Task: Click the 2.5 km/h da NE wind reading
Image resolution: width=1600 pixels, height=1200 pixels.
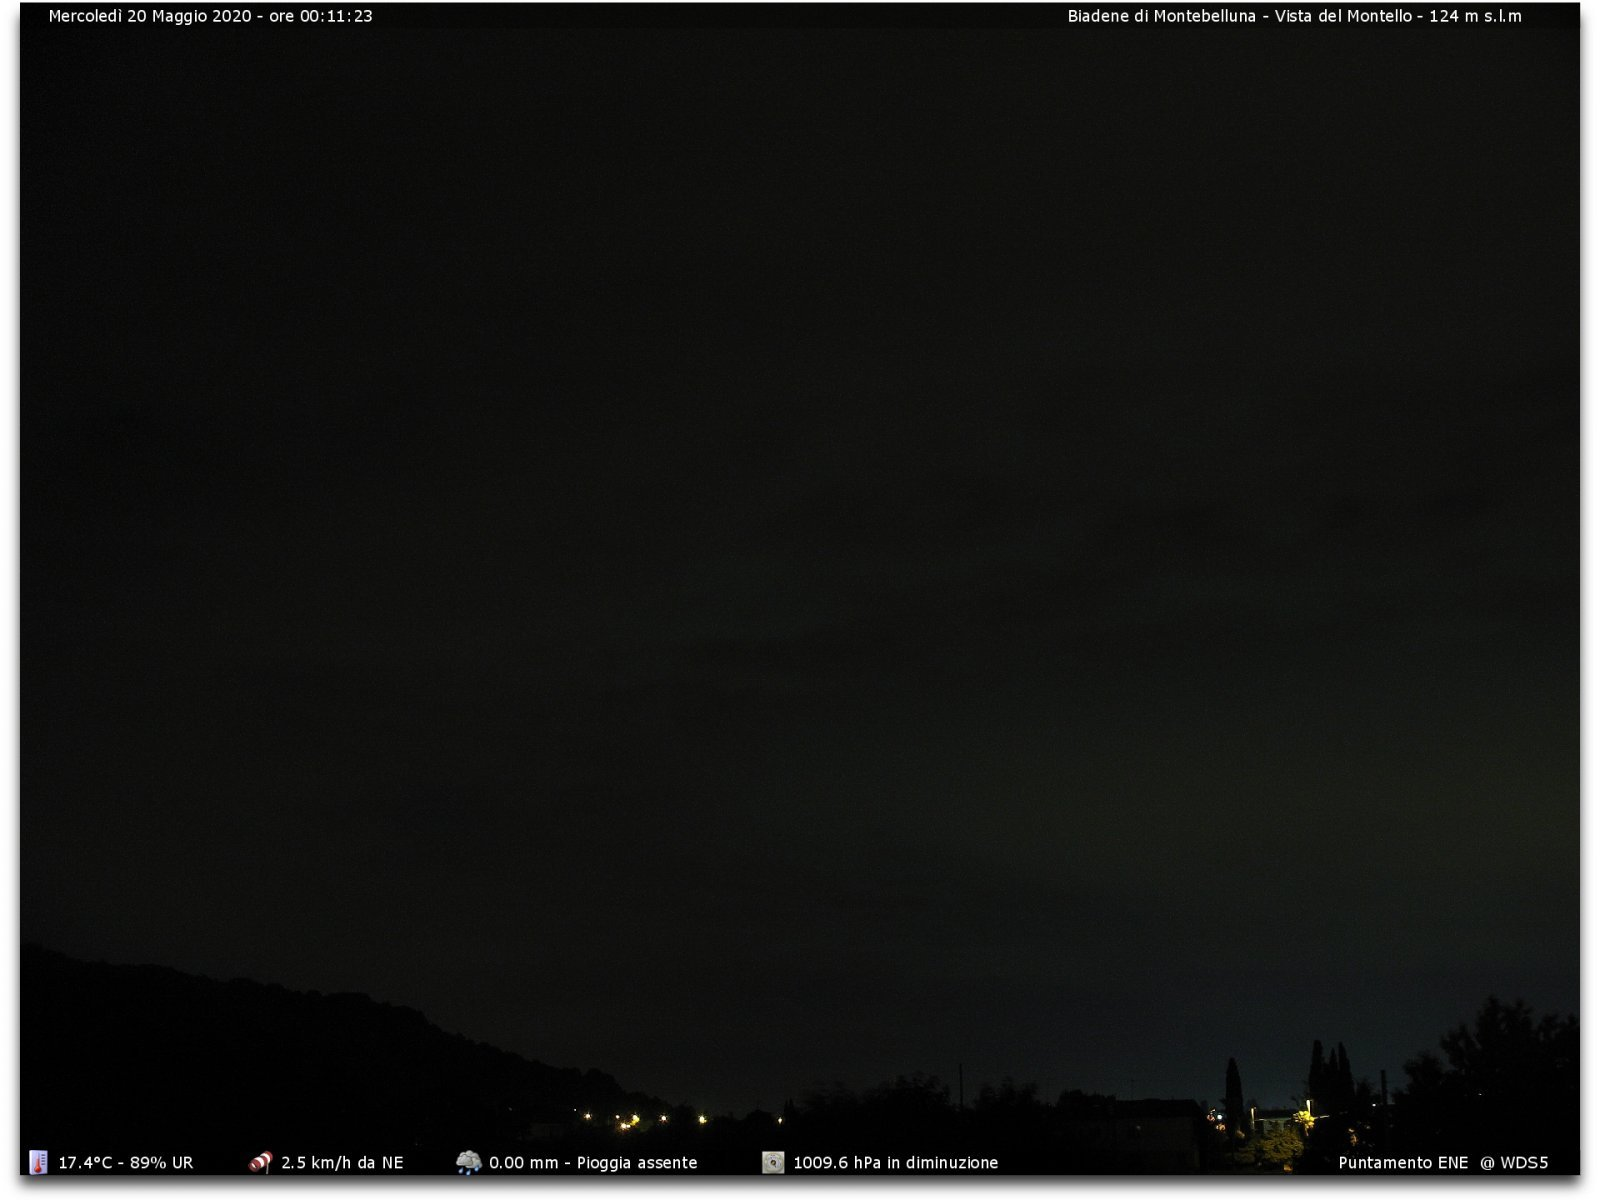Action: coord(342,1163)
